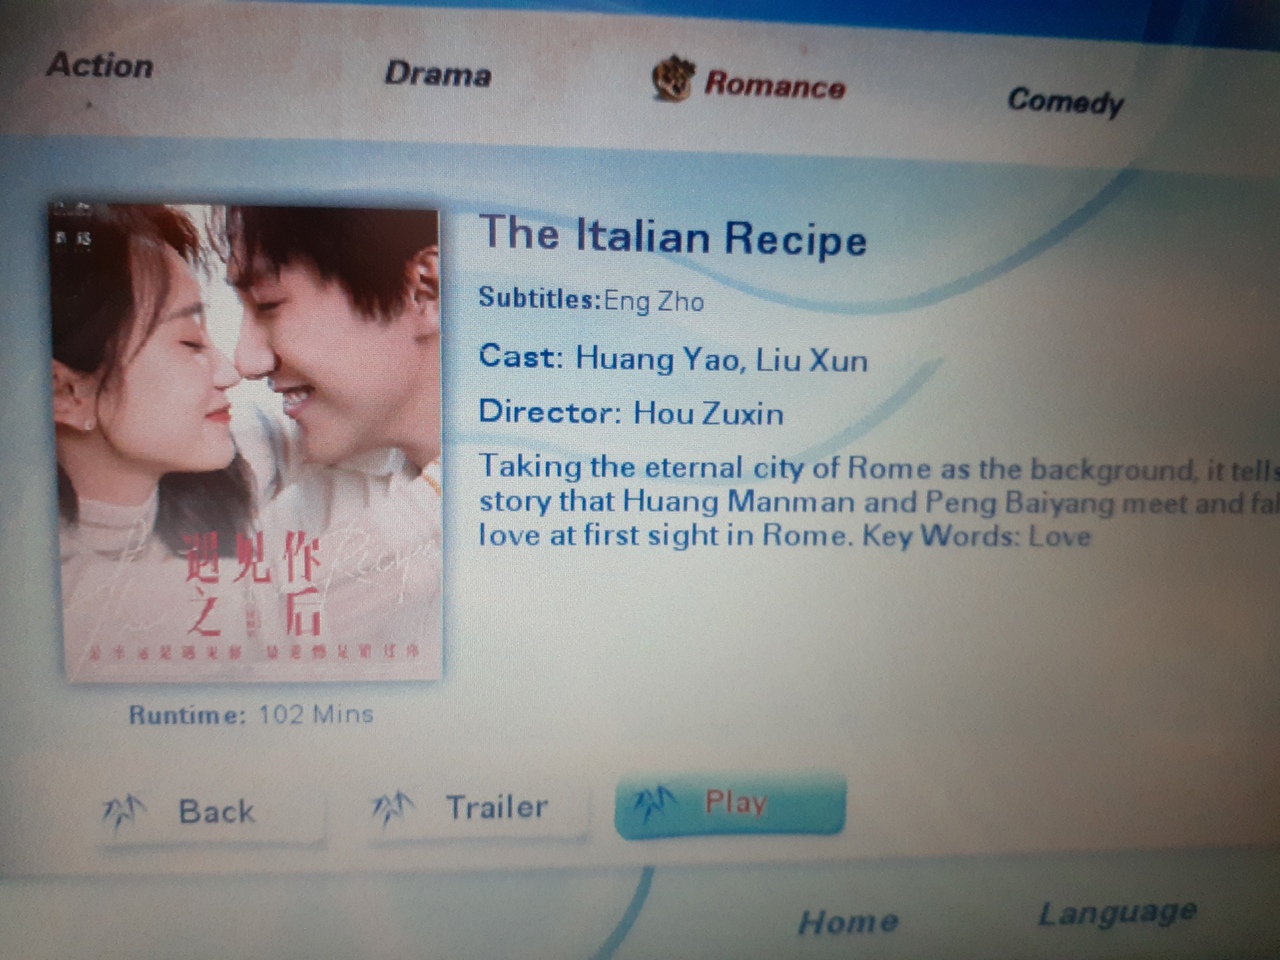
Task: Click bamboo icon on Play button
Action: [656, 802]
